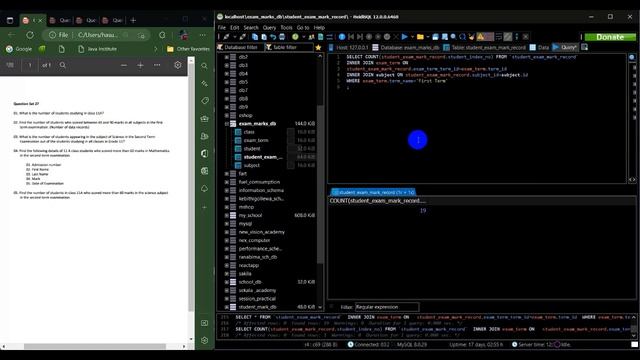Select the new_vision_academy database

262,232
